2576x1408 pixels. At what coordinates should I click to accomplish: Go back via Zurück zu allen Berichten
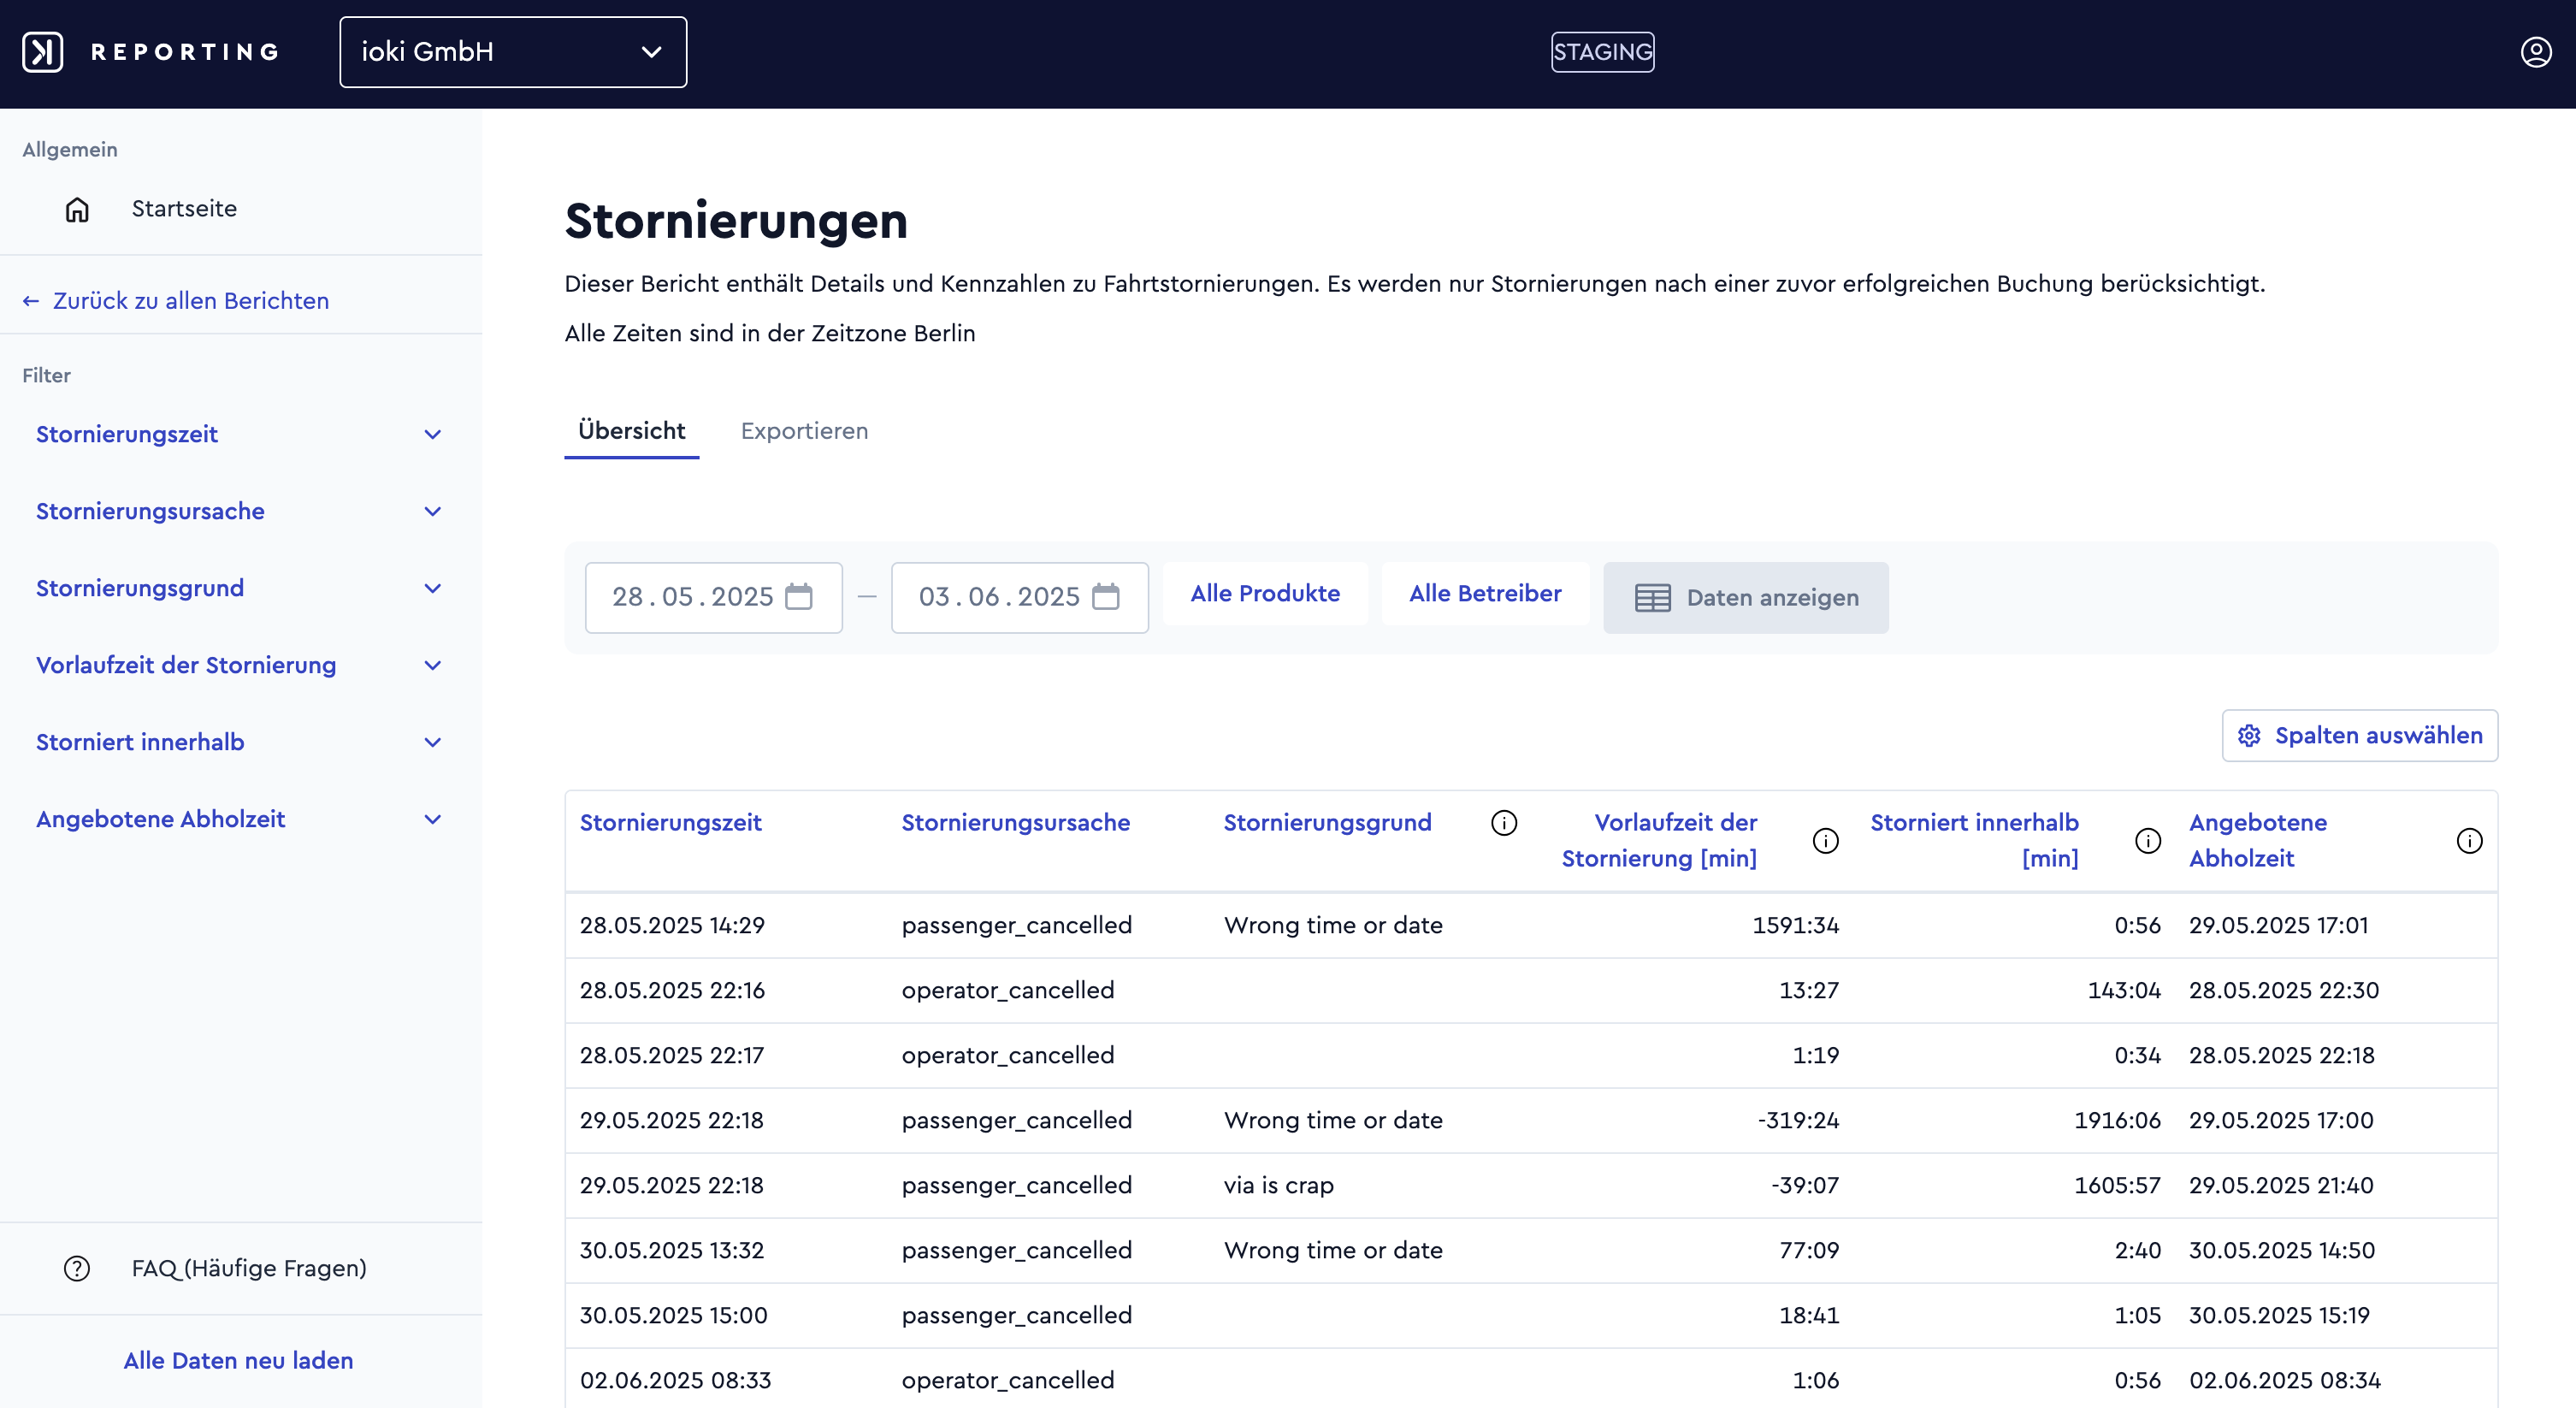pyautogui.click(x=176, y=301)
